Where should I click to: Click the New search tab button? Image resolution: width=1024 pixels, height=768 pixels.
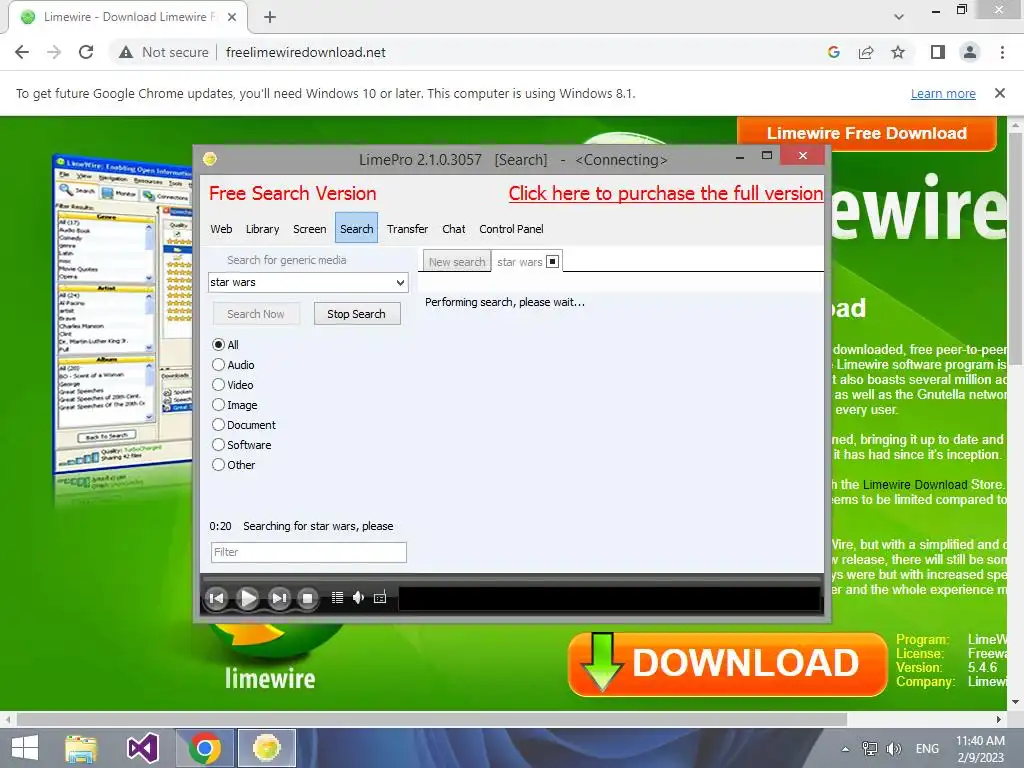pyautogui.click(x=457, y=261)
